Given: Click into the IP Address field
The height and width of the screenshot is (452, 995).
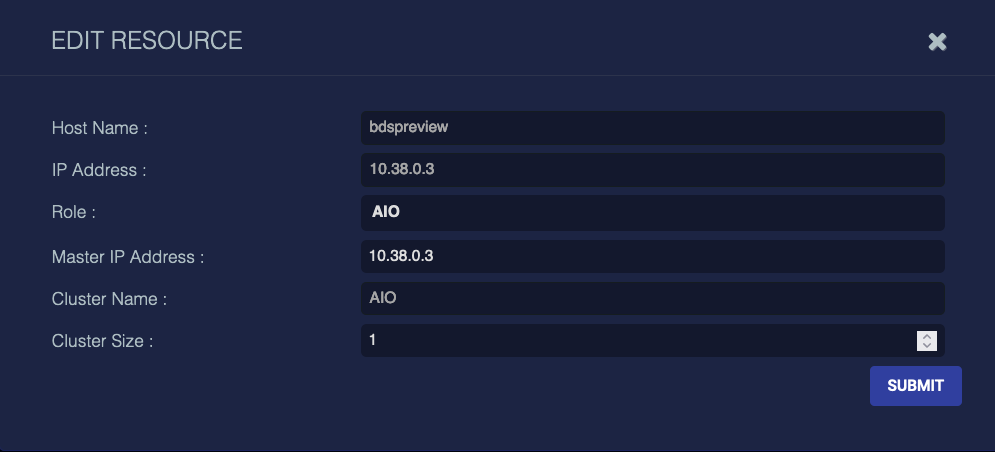Looking at the screenshot, I should tap(652, 170).
